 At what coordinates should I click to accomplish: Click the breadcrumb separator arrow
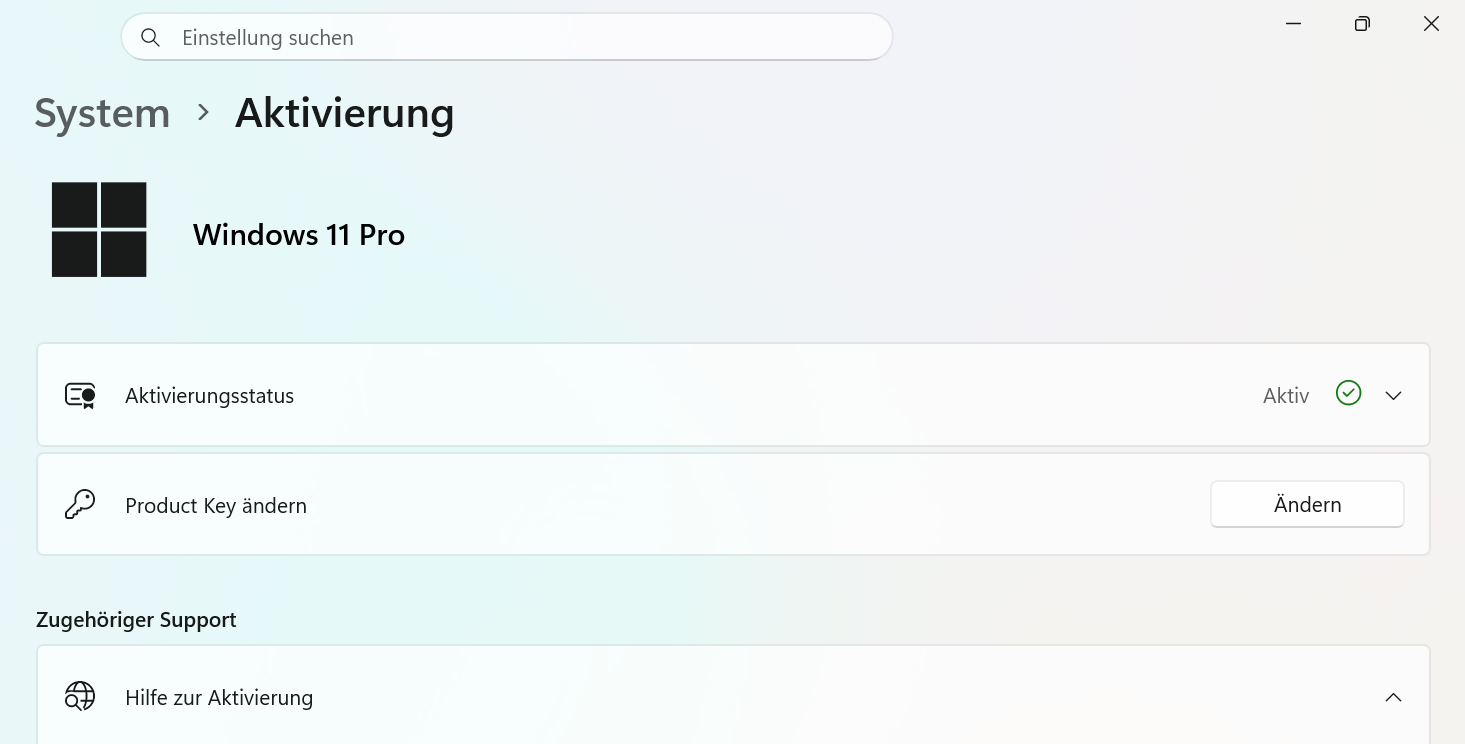tap(203, 112)
